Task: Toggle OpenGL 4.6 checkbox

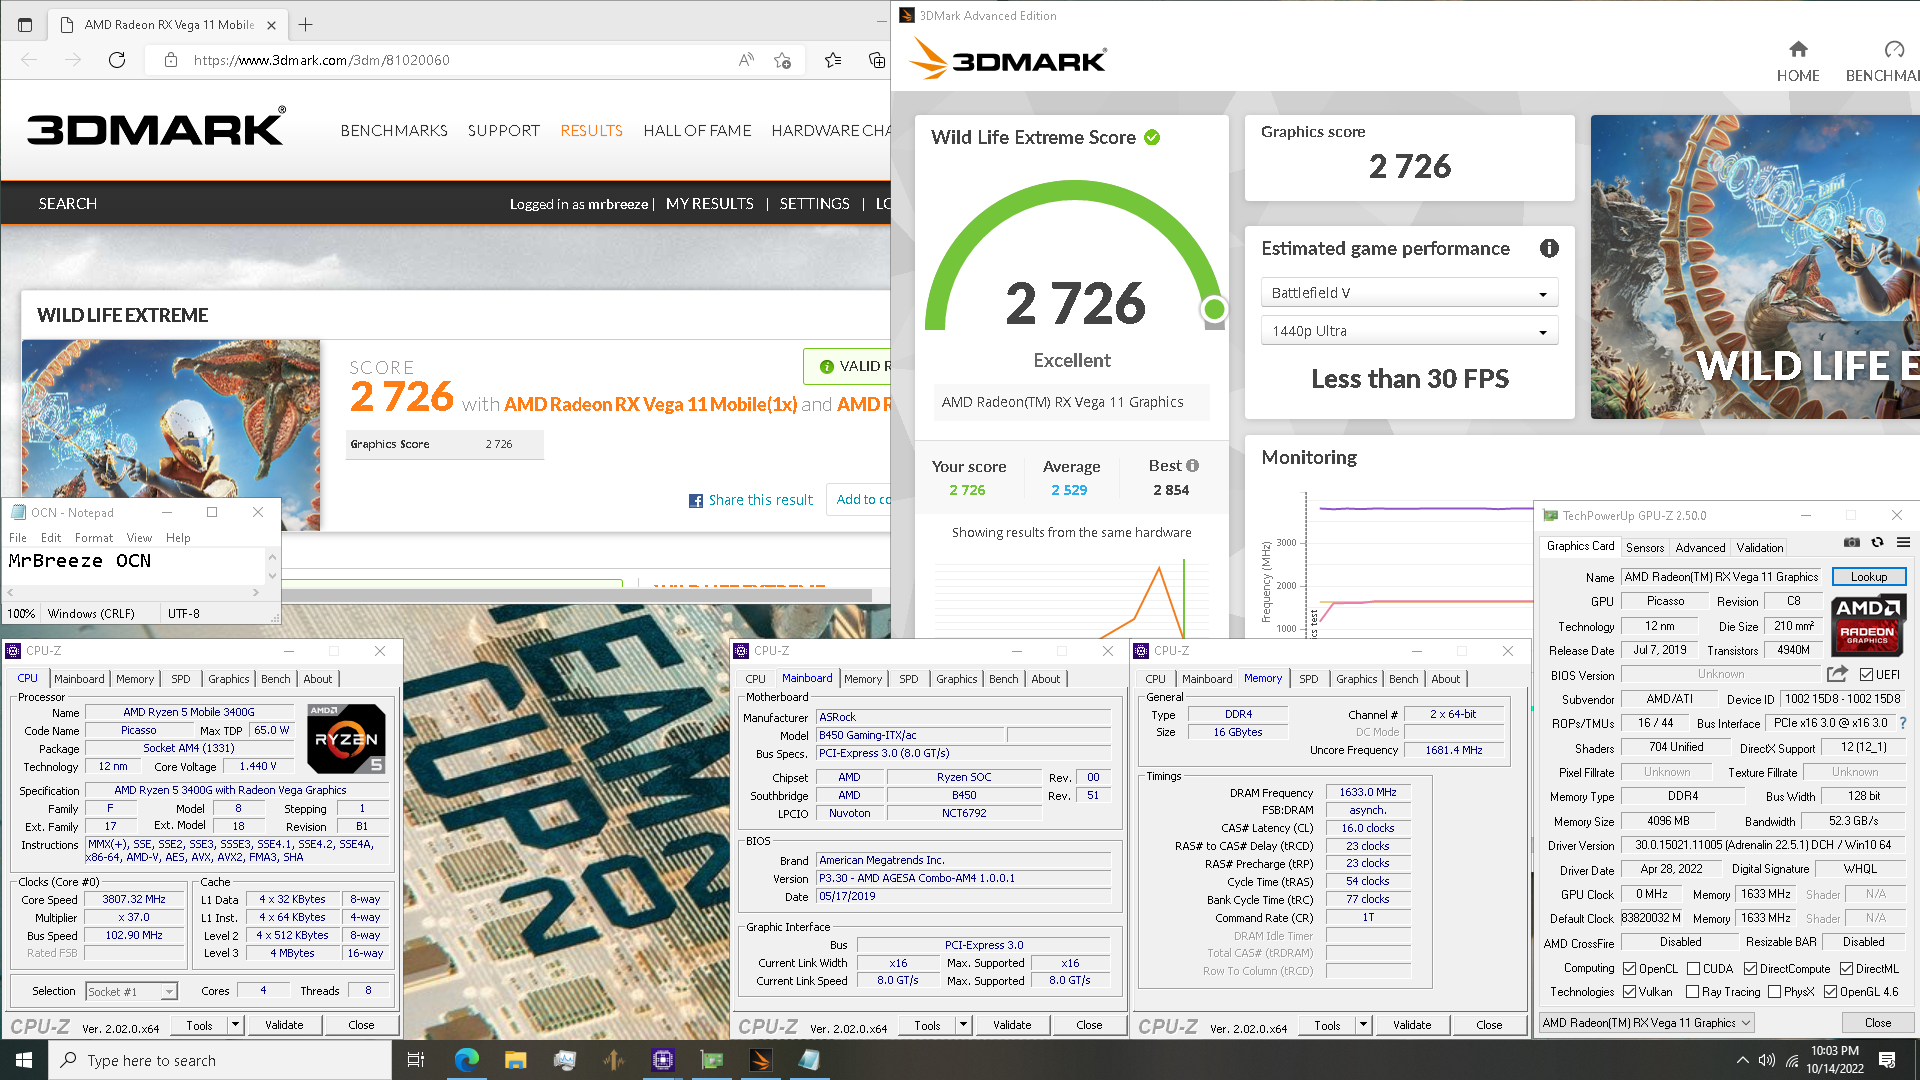Action: click(1830, 991)
